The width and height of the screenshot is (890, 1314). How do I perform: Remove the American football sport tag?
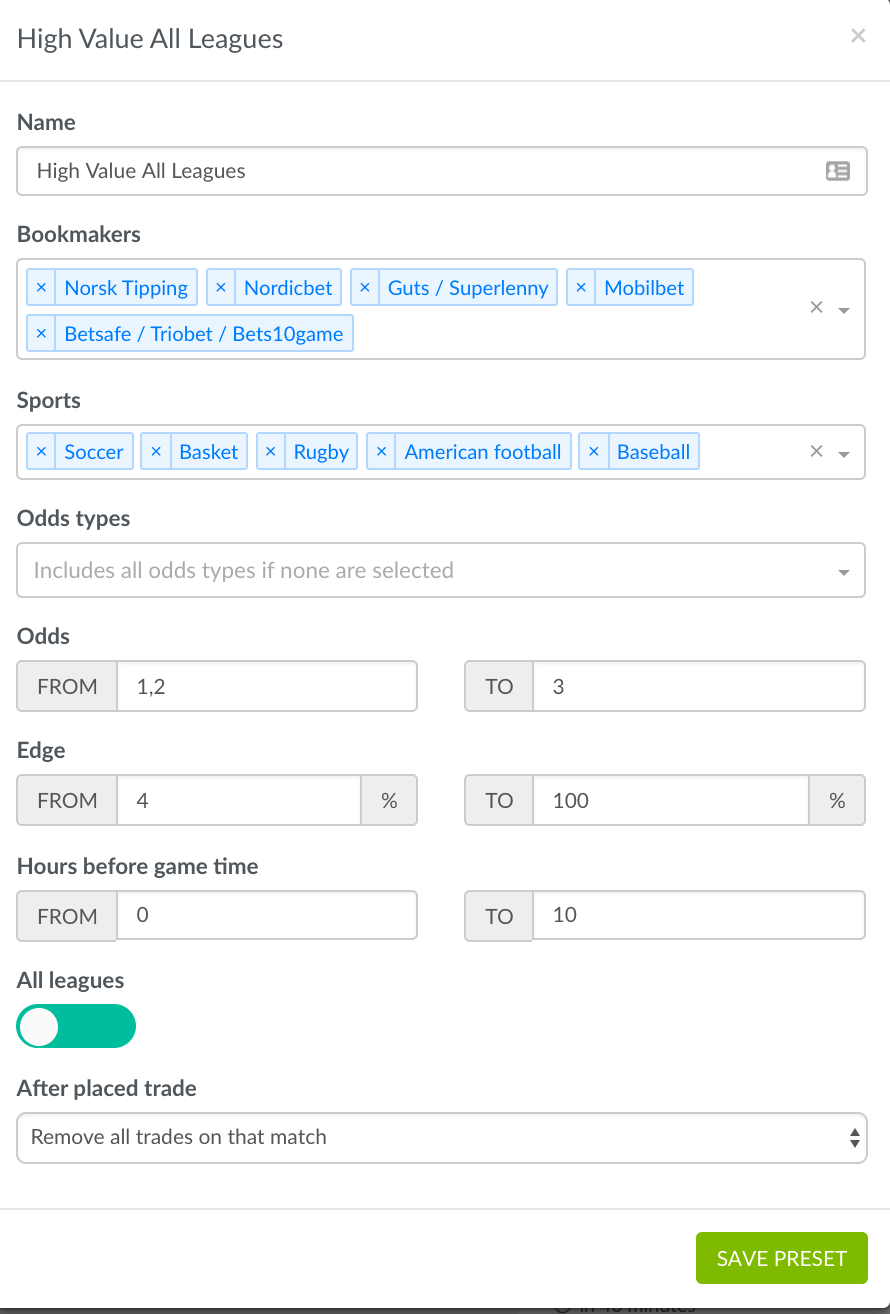click(x=381, y=452)
